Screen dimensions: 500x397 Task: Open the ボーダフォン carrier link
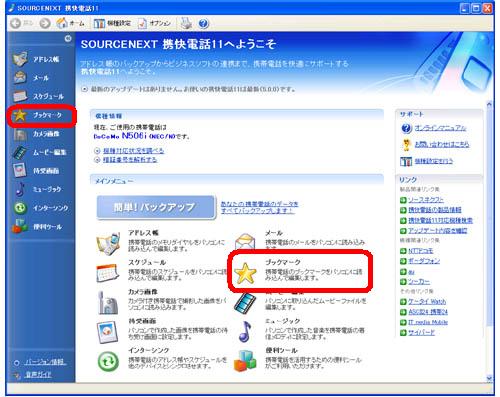pyautogui.click(x=424, y=261)
